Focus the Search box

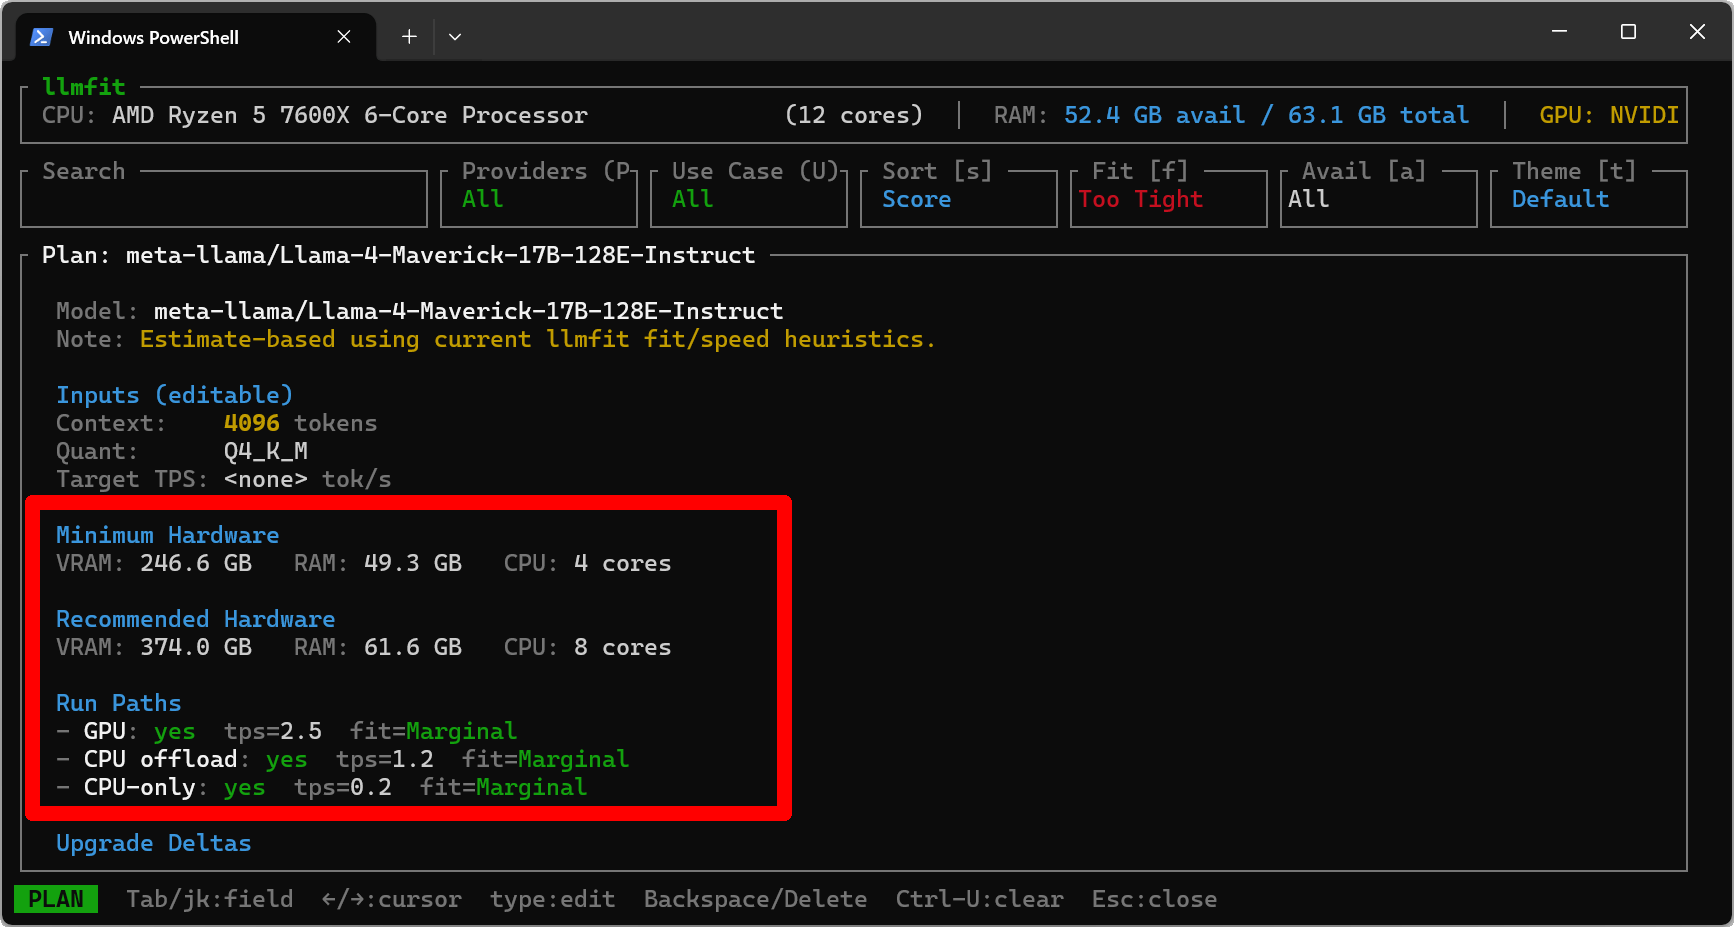tap(224, 199)
